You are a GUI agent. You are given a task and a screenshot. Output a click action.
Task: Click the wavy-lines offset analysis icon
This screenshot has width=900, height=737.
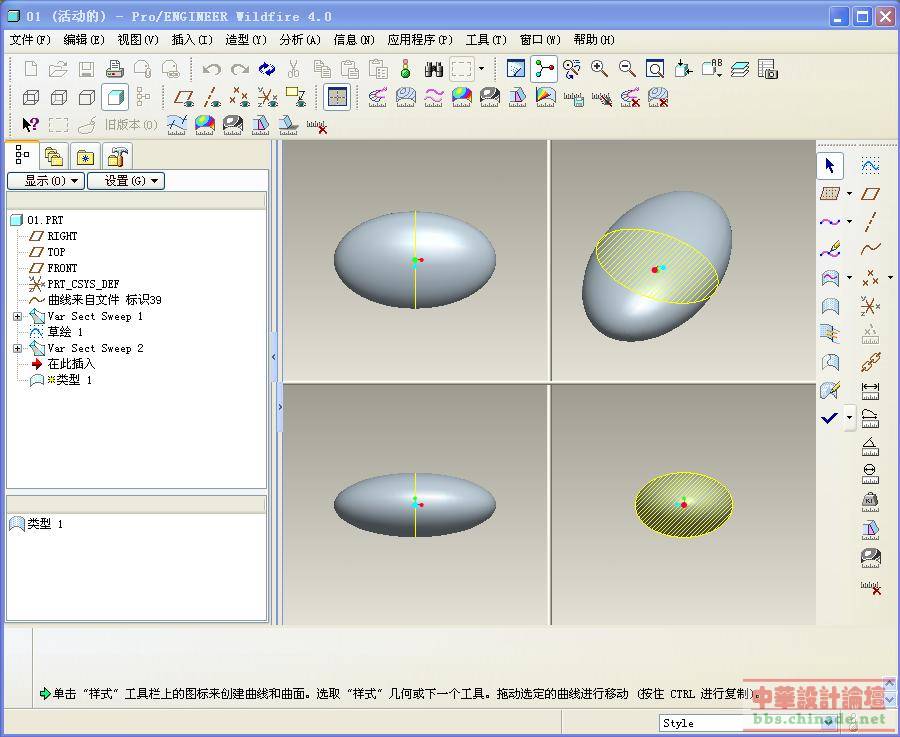(x=433, y=97)
